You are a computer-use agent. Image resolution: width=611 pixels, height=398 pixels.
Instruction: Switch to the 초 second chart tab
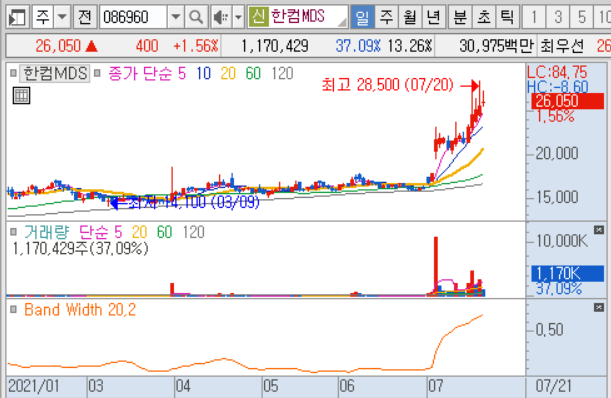484,17
